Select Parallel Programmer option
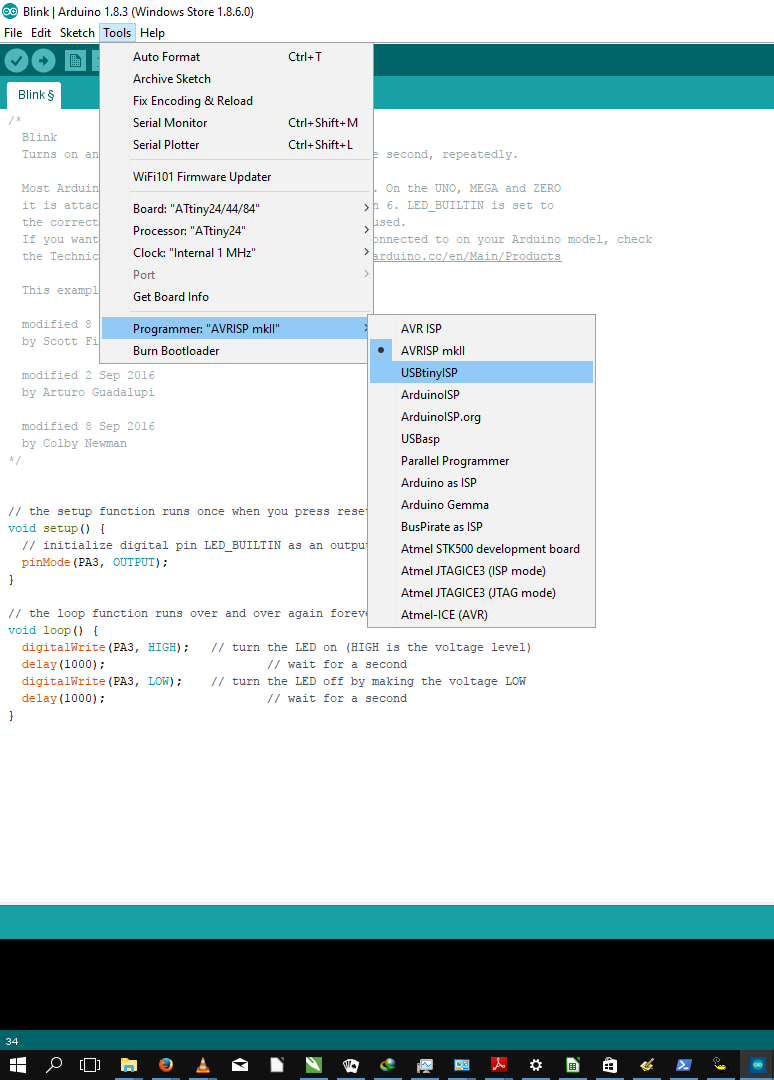Screen dimensions: 774x1080 coord(481,461)
